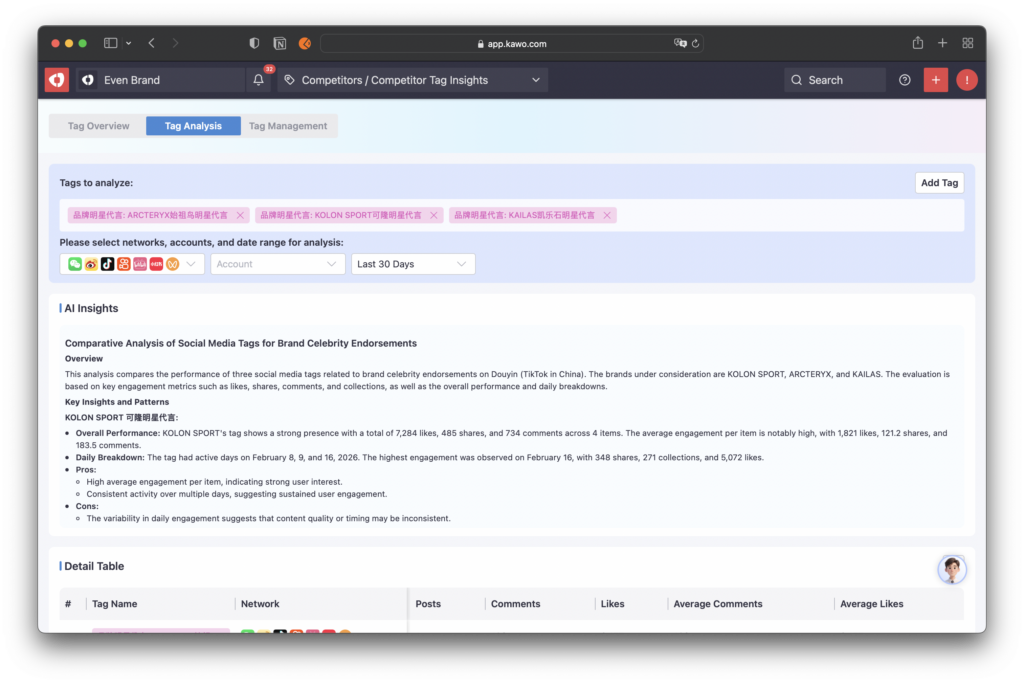The width and height of the screenshot is (1024, 683).
Task: Remove the KAILAS tag
Action: (x=606, y=215)
